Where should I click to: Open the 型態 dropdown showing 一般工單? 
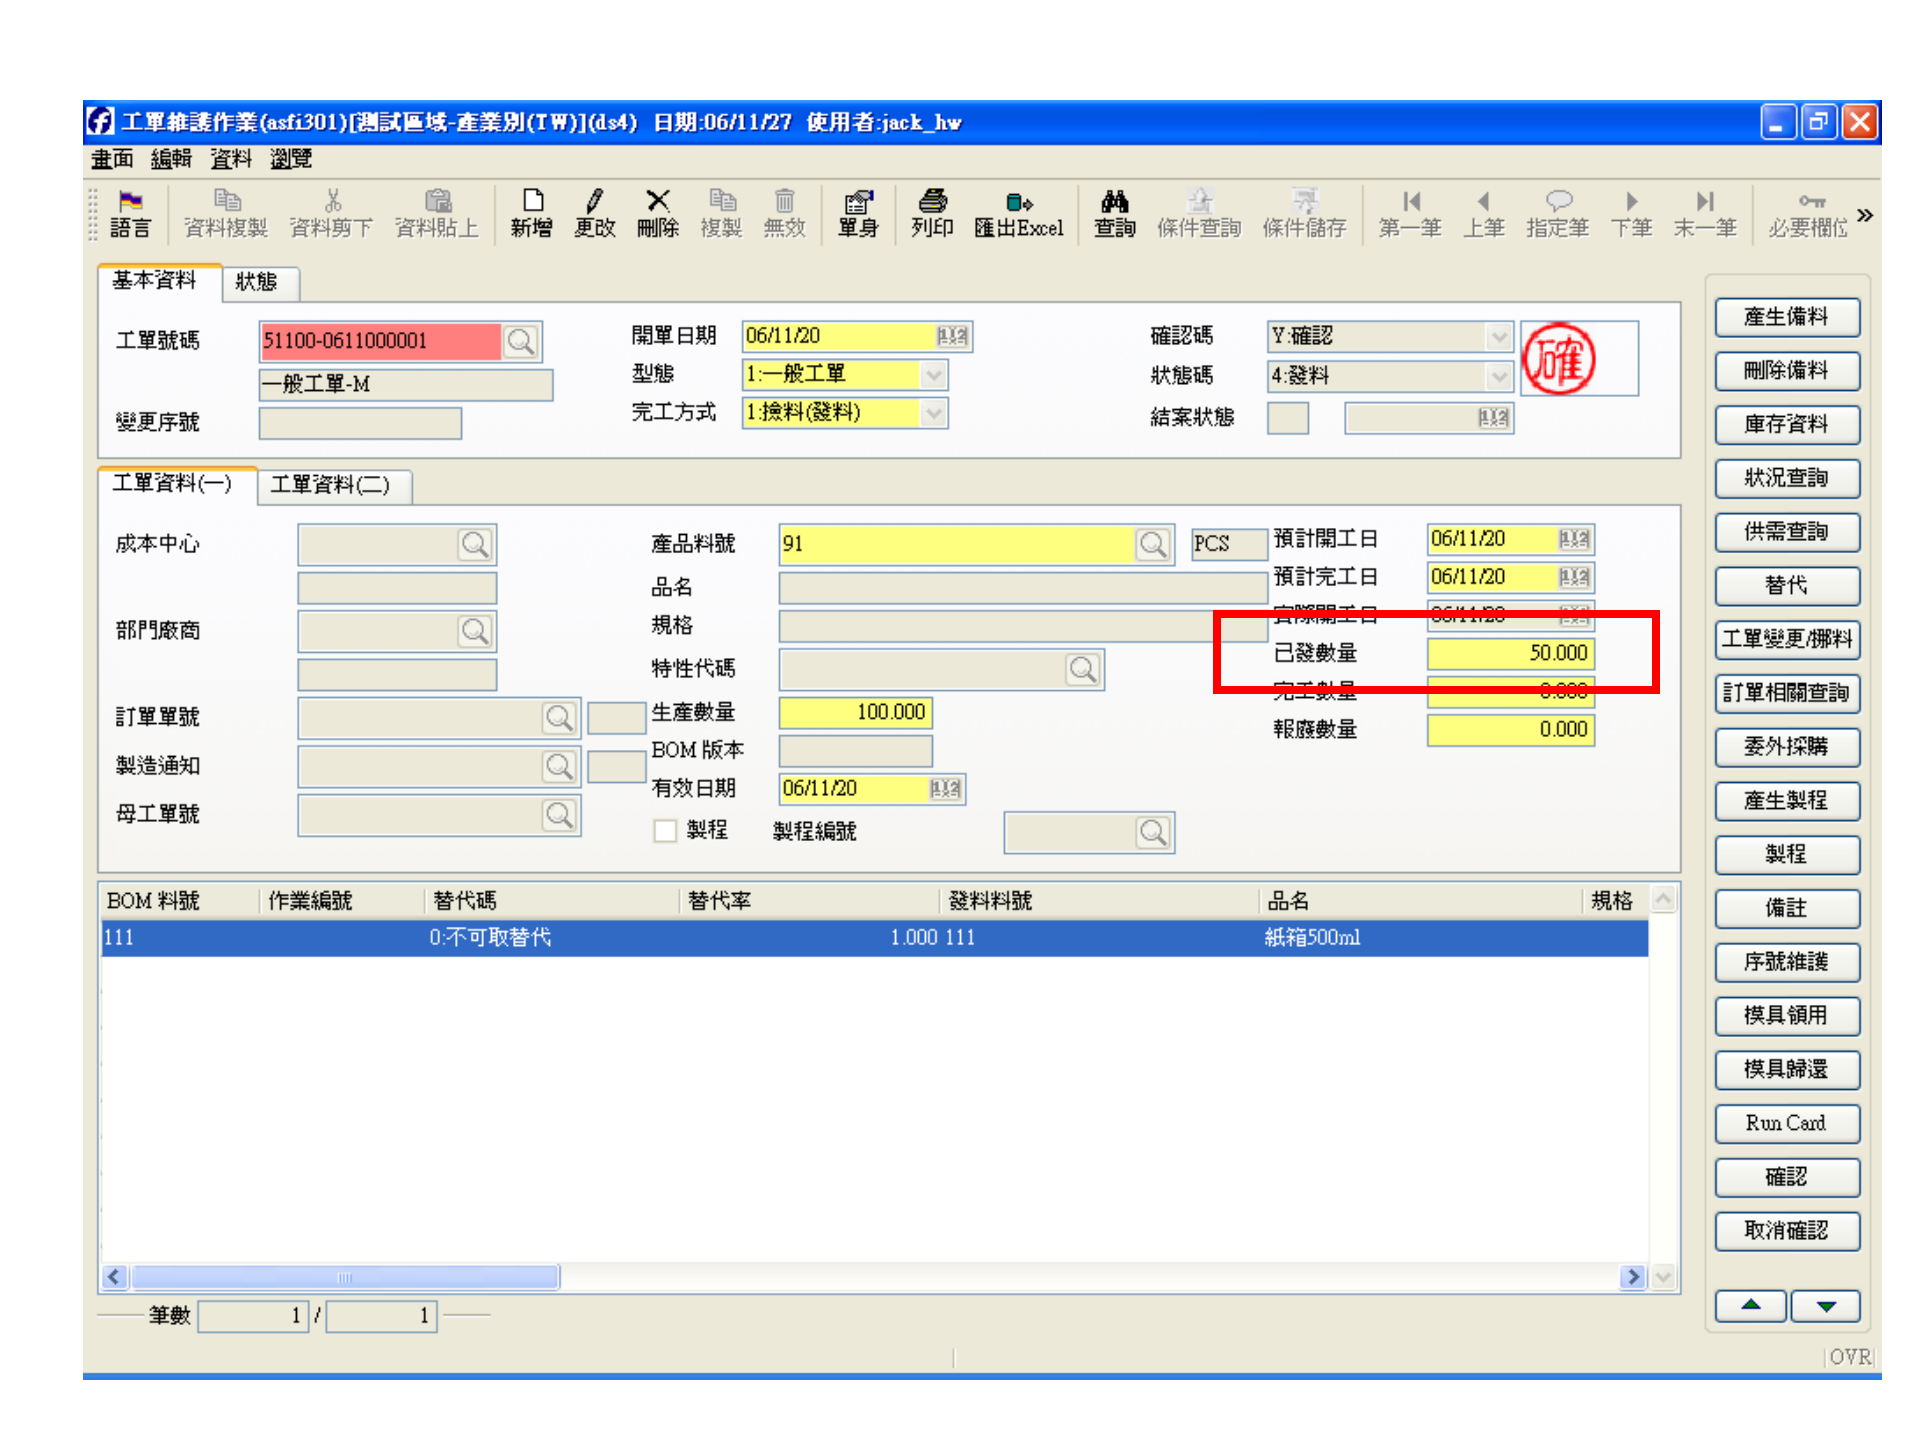933,375
